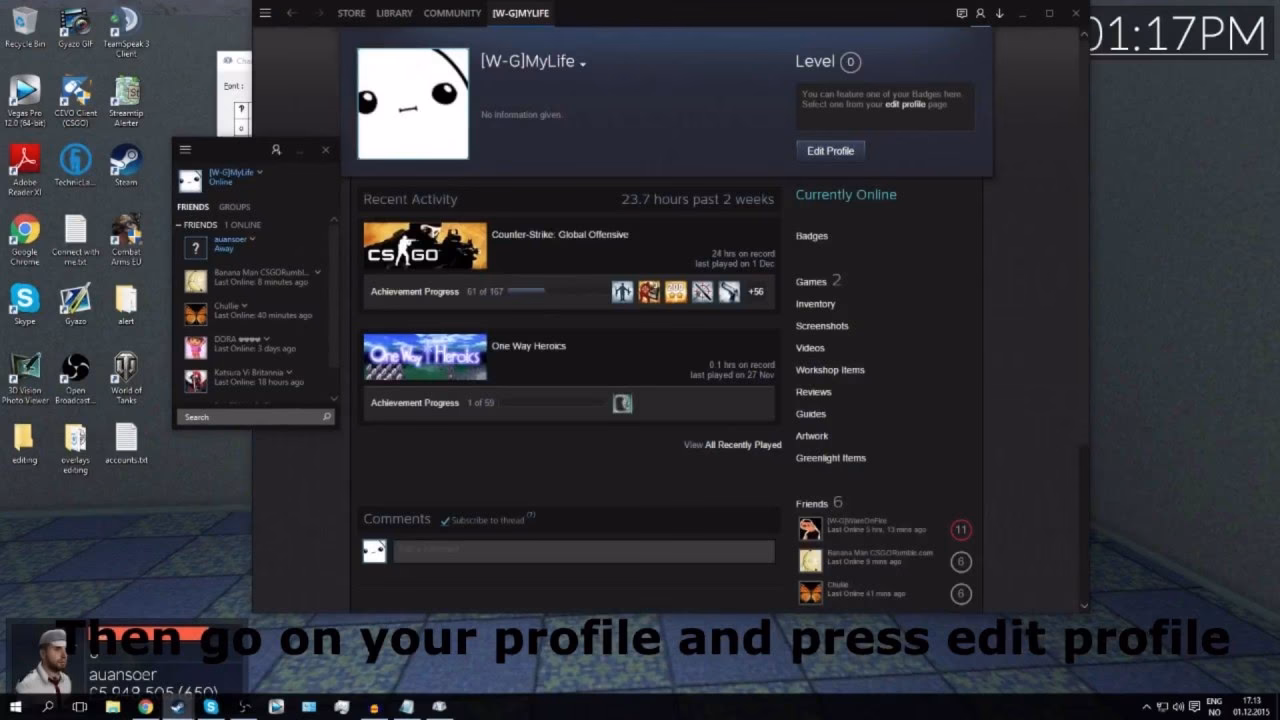This screenshot has height=720, width=1280.
Task: Toggle Subscribe to thread checkbox
Action: point(445,521)
